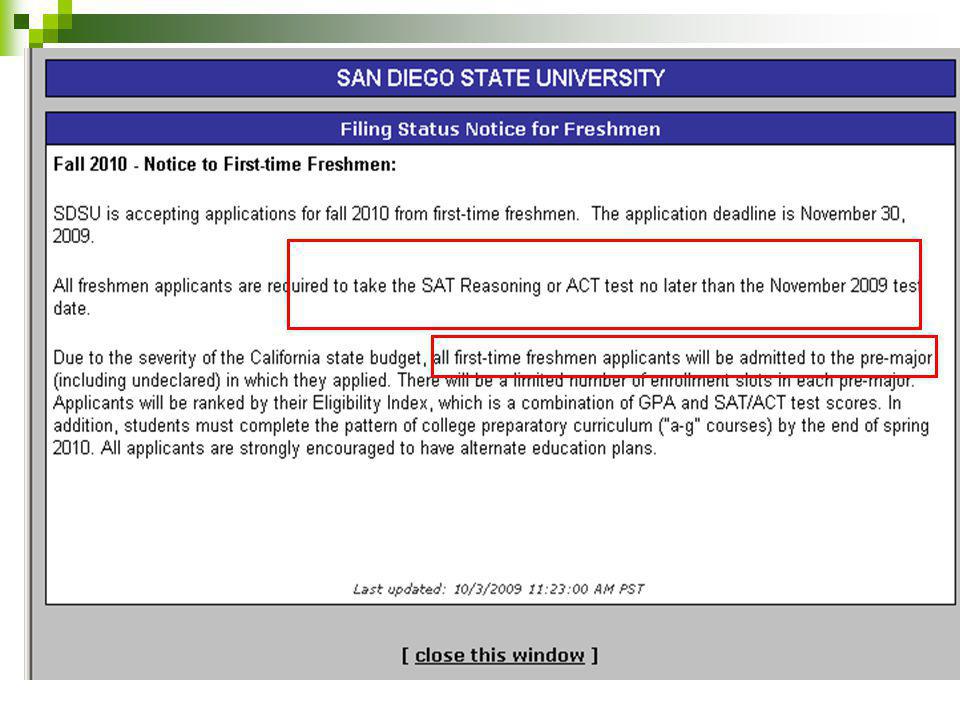Click the red-boxed SAT Reasoning or ACT test text

604,284
